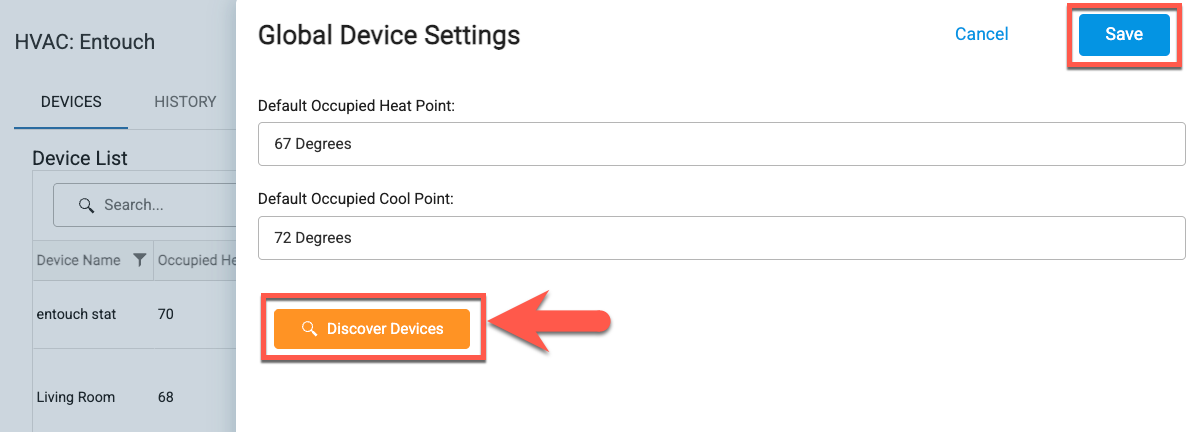This screenshot has width=1189, height=432.
Task: Sort by the Device Name column header
Action: click(78, 260)
